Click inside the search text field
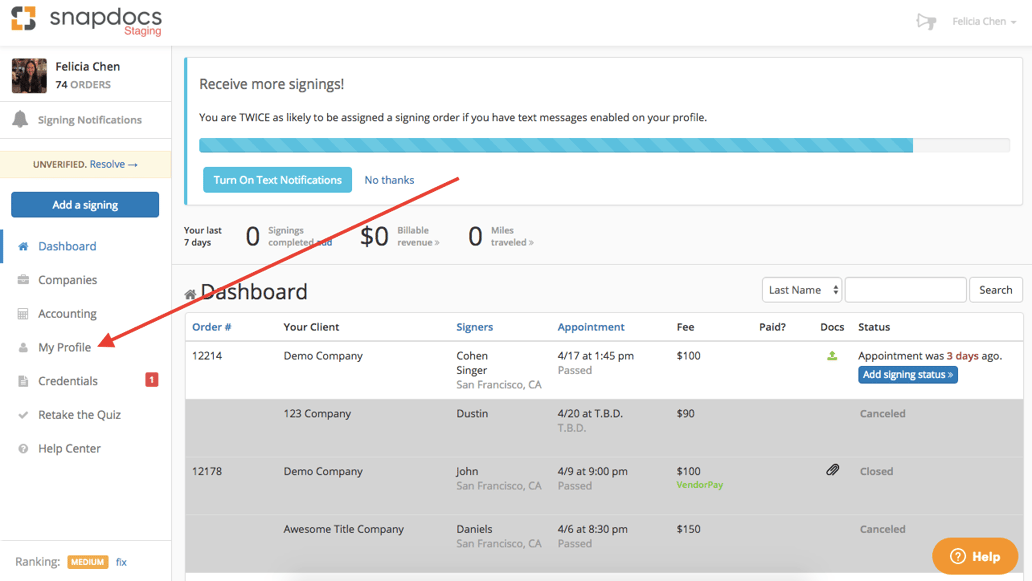The height and width of the screenshot is (581, 1032). point(904,289)
